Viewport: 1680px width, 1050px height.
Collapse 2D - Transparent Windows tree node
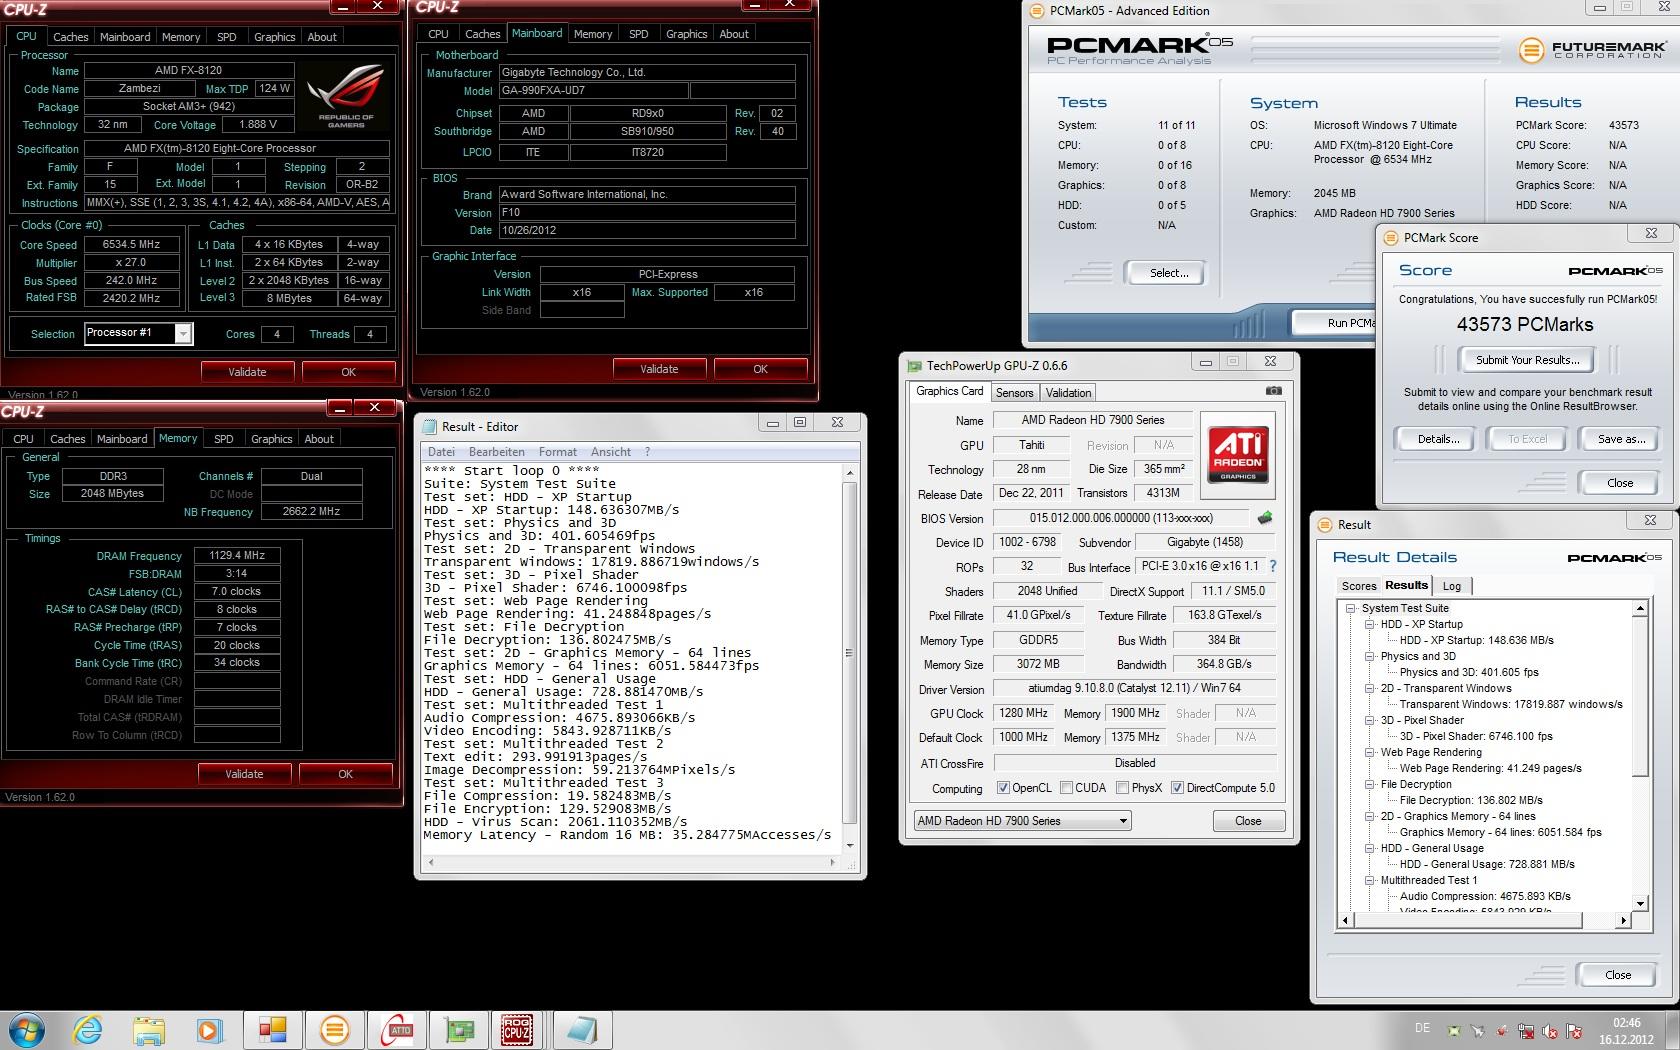click(x=1370, y=688)
